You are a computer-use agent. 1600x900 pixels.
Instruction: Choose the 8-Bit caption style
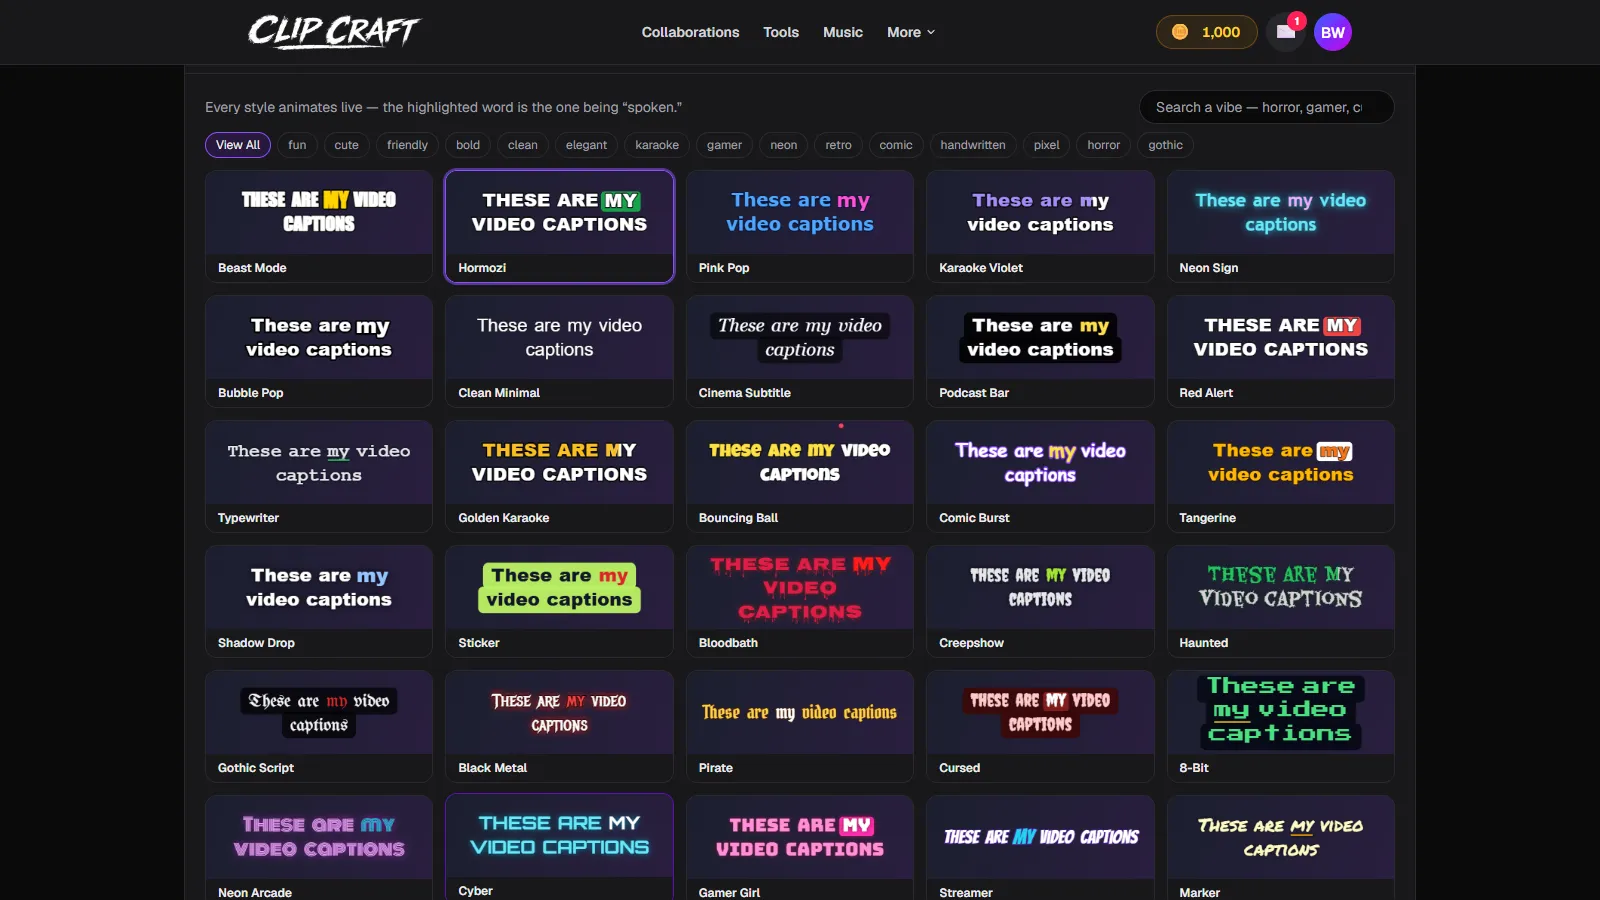point(1281,726)
